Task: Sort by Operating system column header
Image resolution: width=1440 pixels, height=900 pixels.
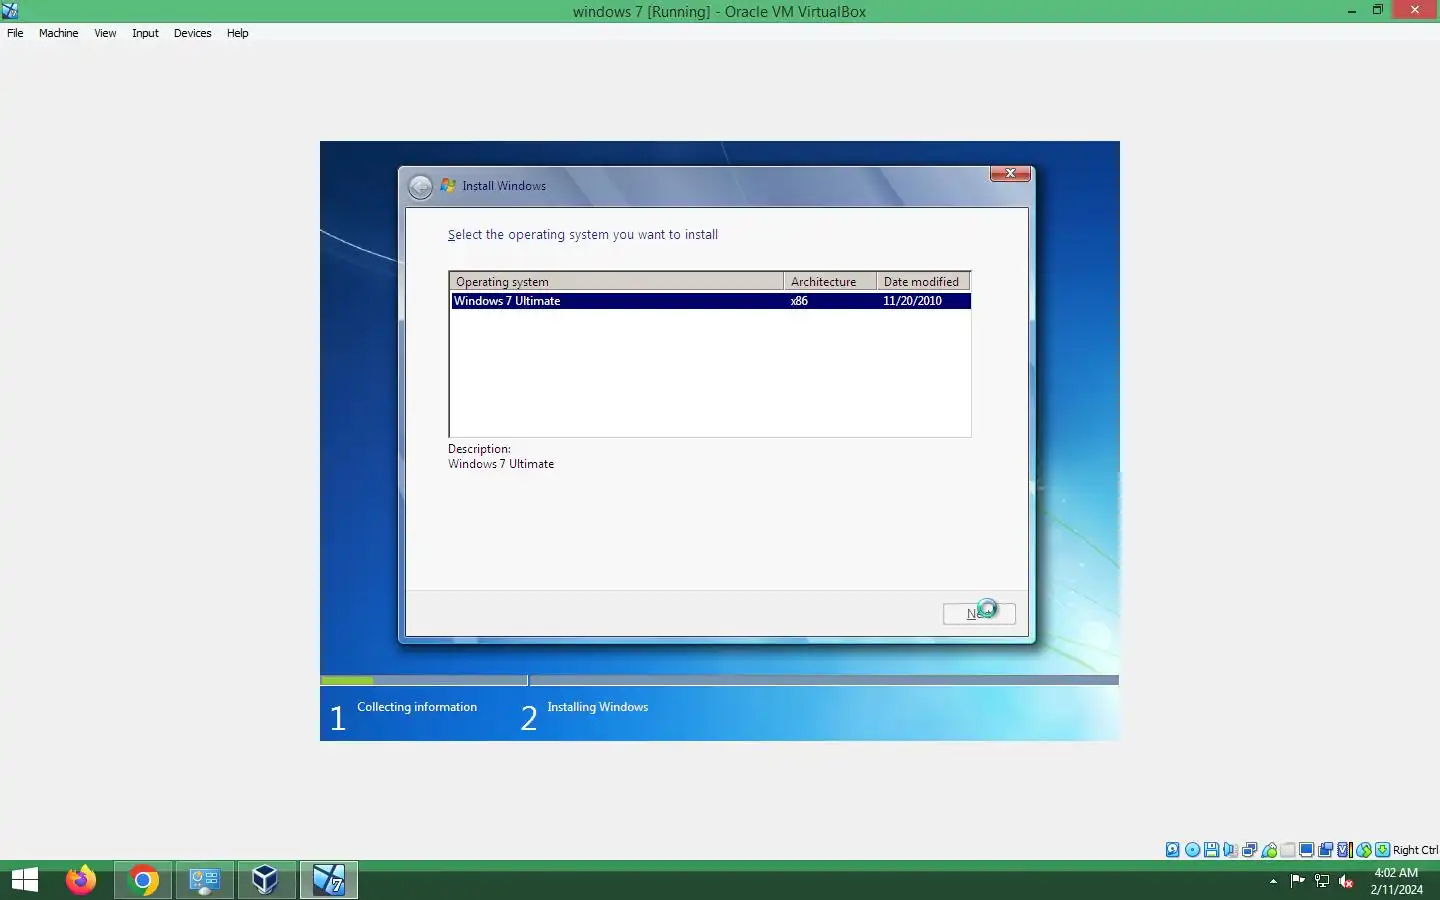Action: tap(616, 281)
